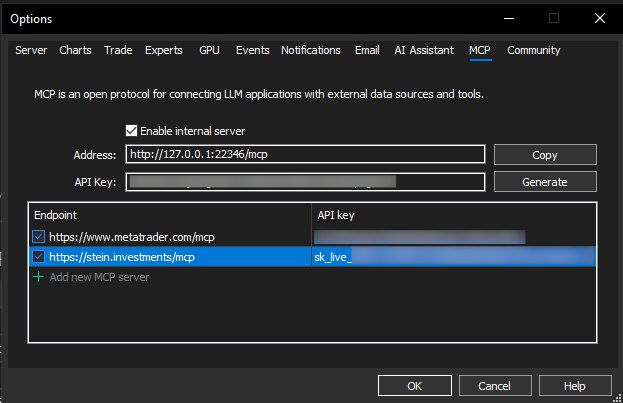Uncheck the metatrader.com endpoint checkbox

(38, 236)
